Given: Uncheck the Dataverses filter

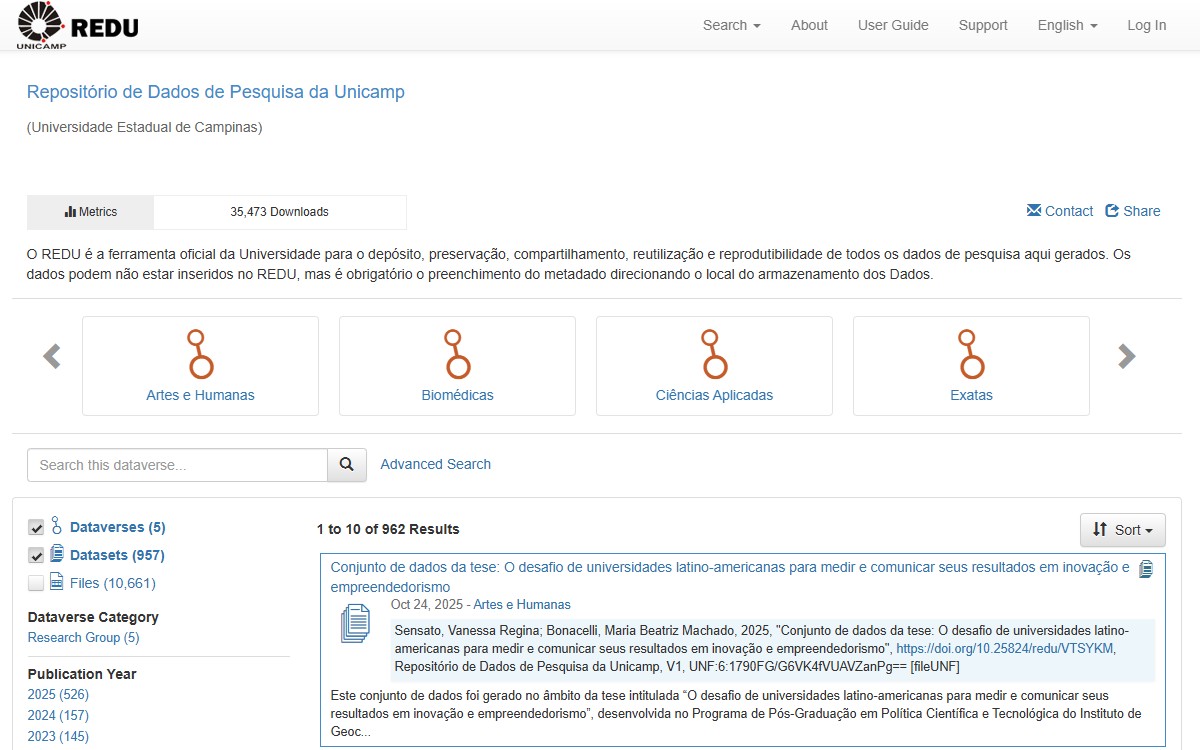Looking at the screenshot, I should tap(36, 527).
